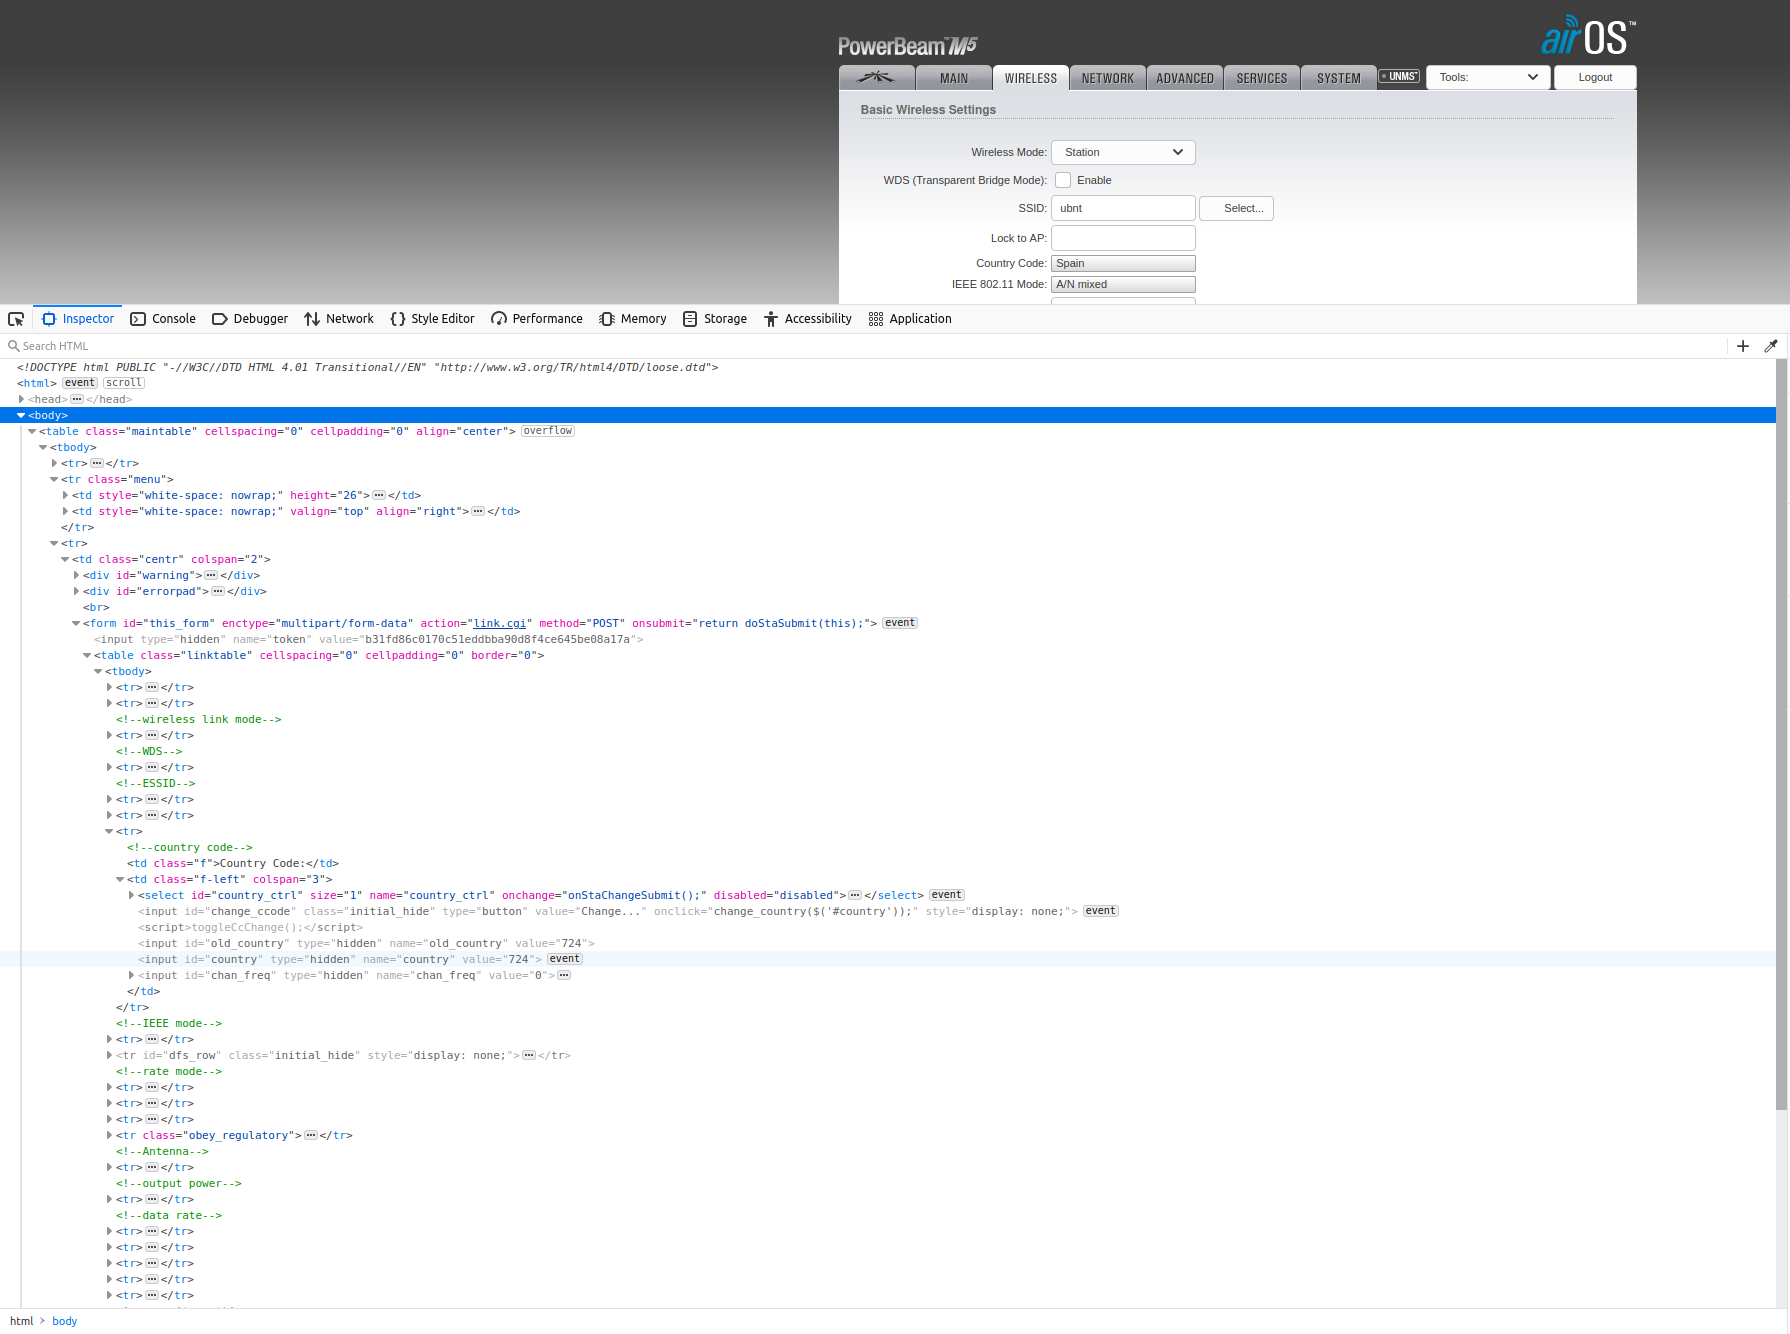
Task: Select the node picker icon in DevTools
Action: pos(16,318)
